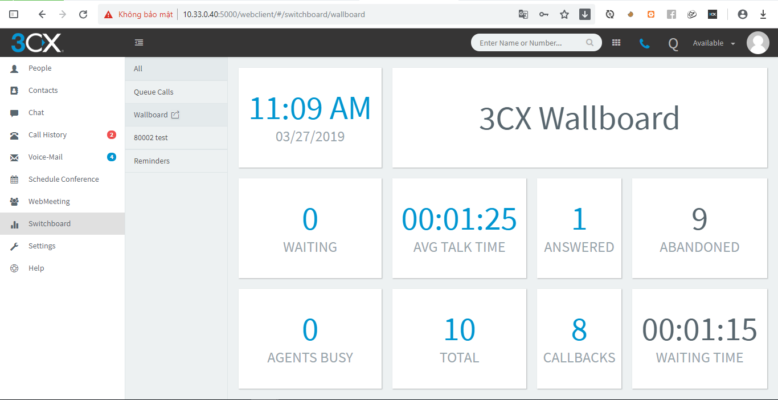Click the blue phone call icon
This screenshot has height=400, width=778.
(x=644, y=43)
